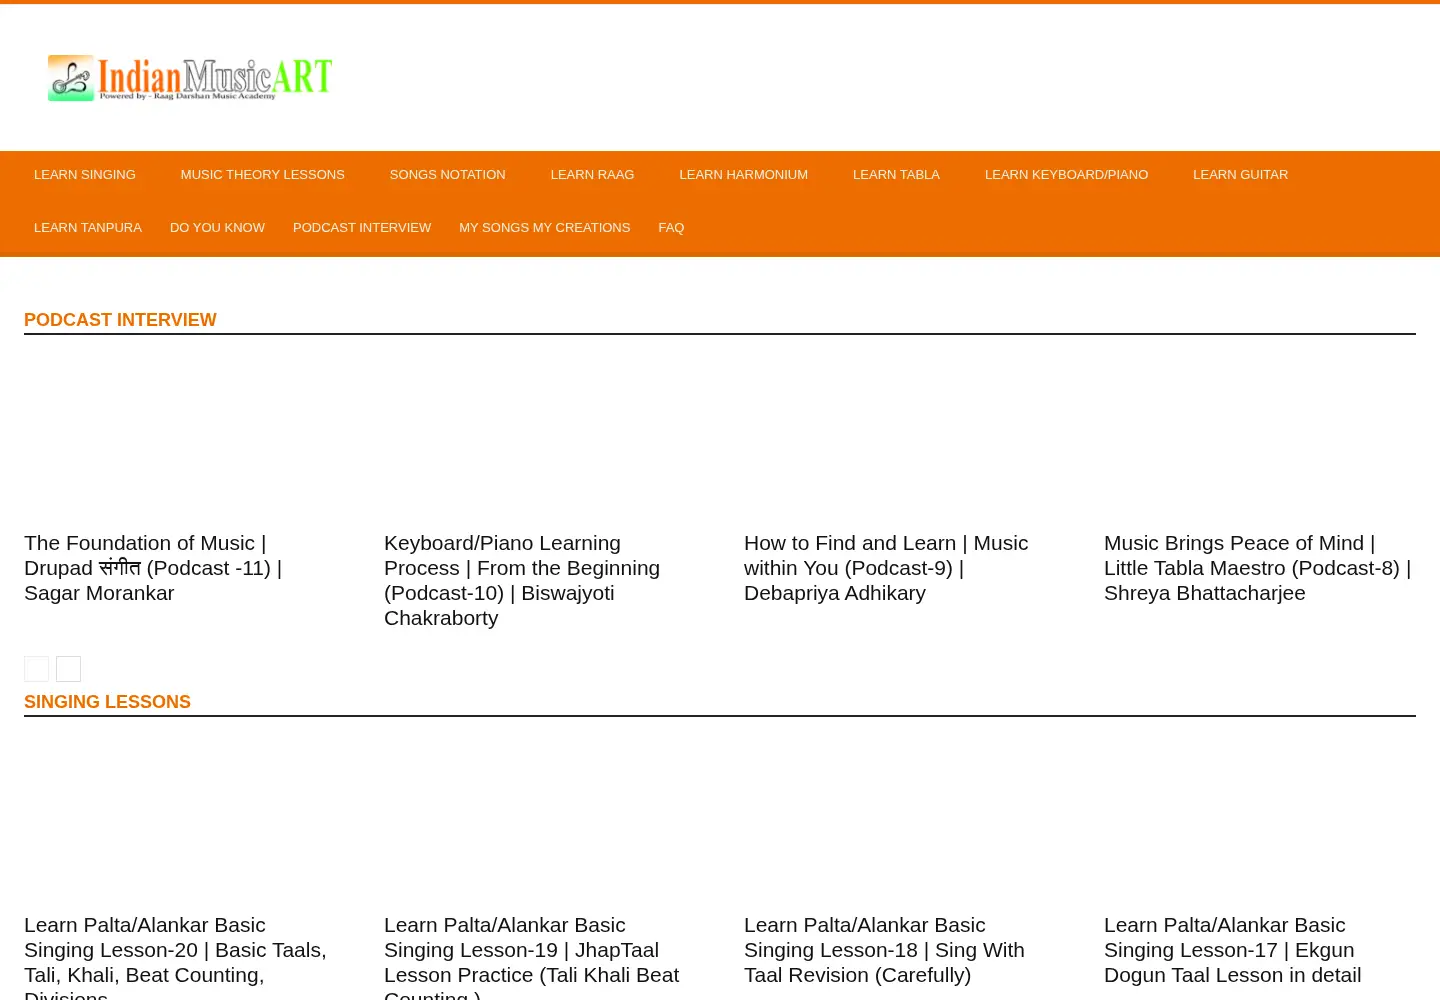The height and width of the screenshot is (1000, 1440).
Task: Select Podcast Interview in navigation bar
Action: (x=362, y=228)
